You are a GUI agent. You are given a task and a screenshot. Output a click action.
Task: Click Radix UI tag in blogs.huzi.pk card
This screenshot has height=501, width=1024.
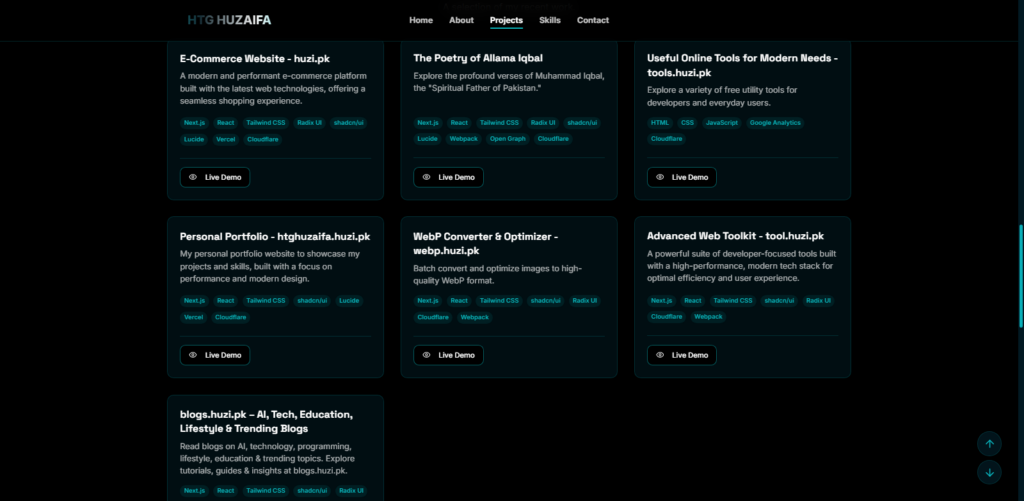point(352,491)
